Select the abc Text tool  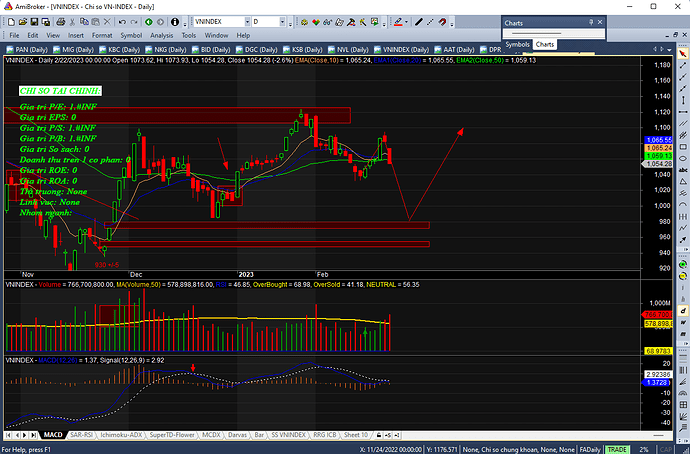683,169
